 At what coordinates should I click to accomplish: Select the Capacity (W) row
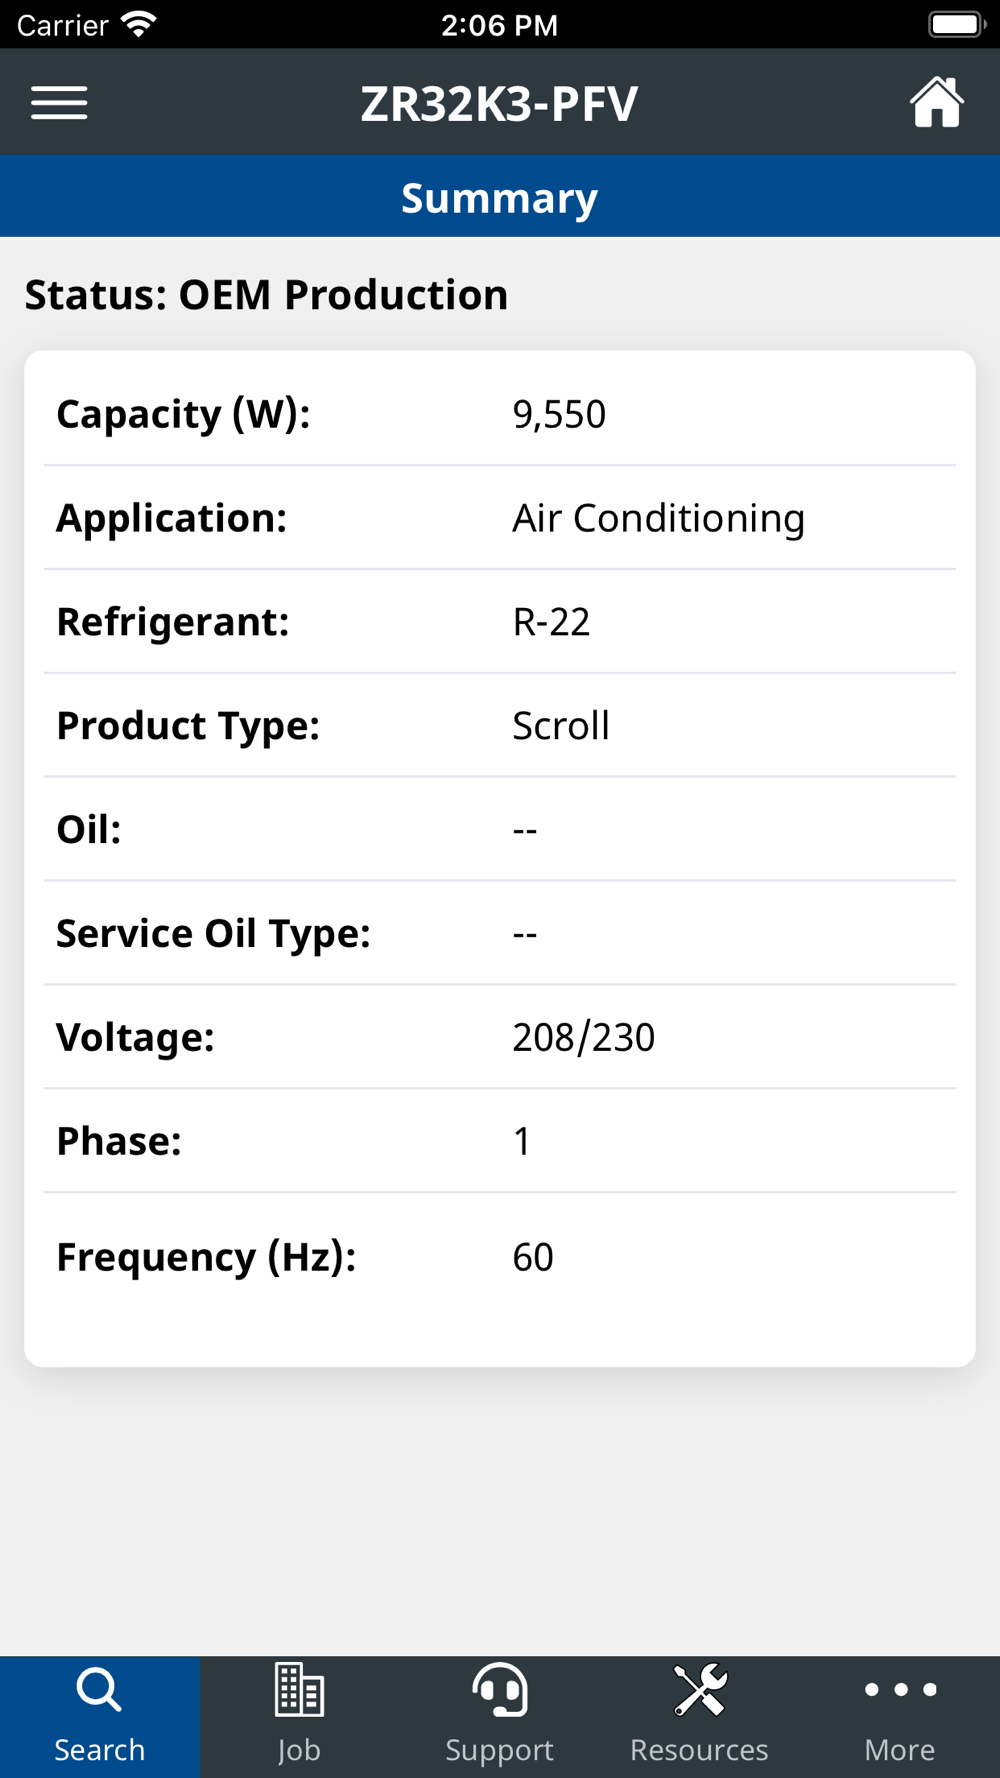click(500, 414)
